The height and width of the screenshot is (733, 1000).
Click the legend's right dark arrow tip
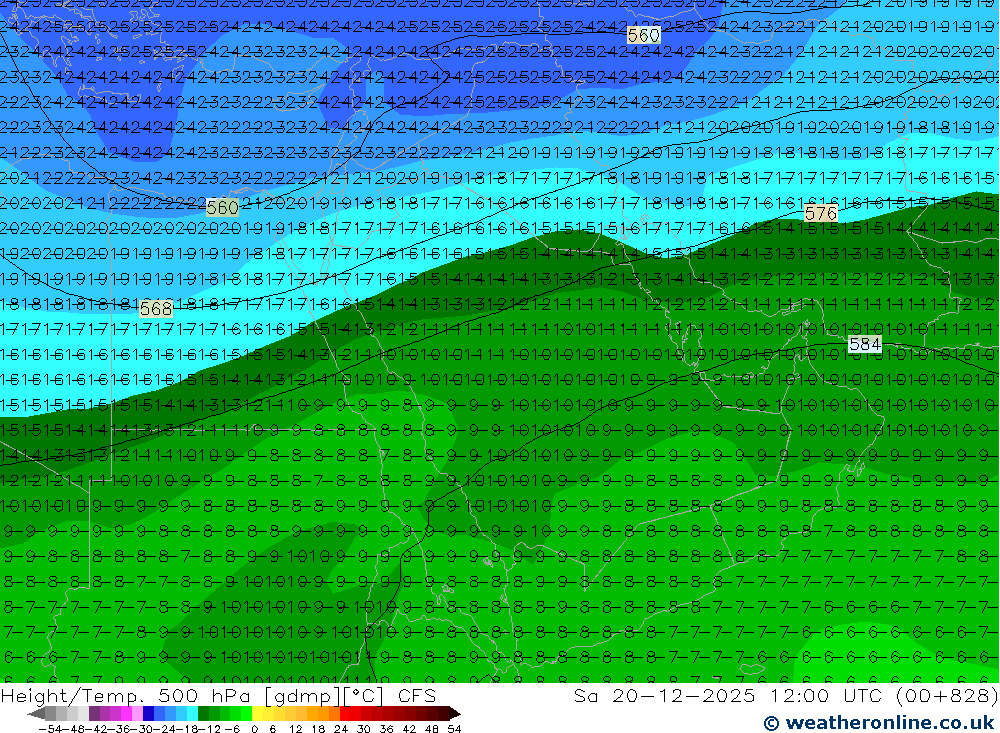(x=453, y=714)
